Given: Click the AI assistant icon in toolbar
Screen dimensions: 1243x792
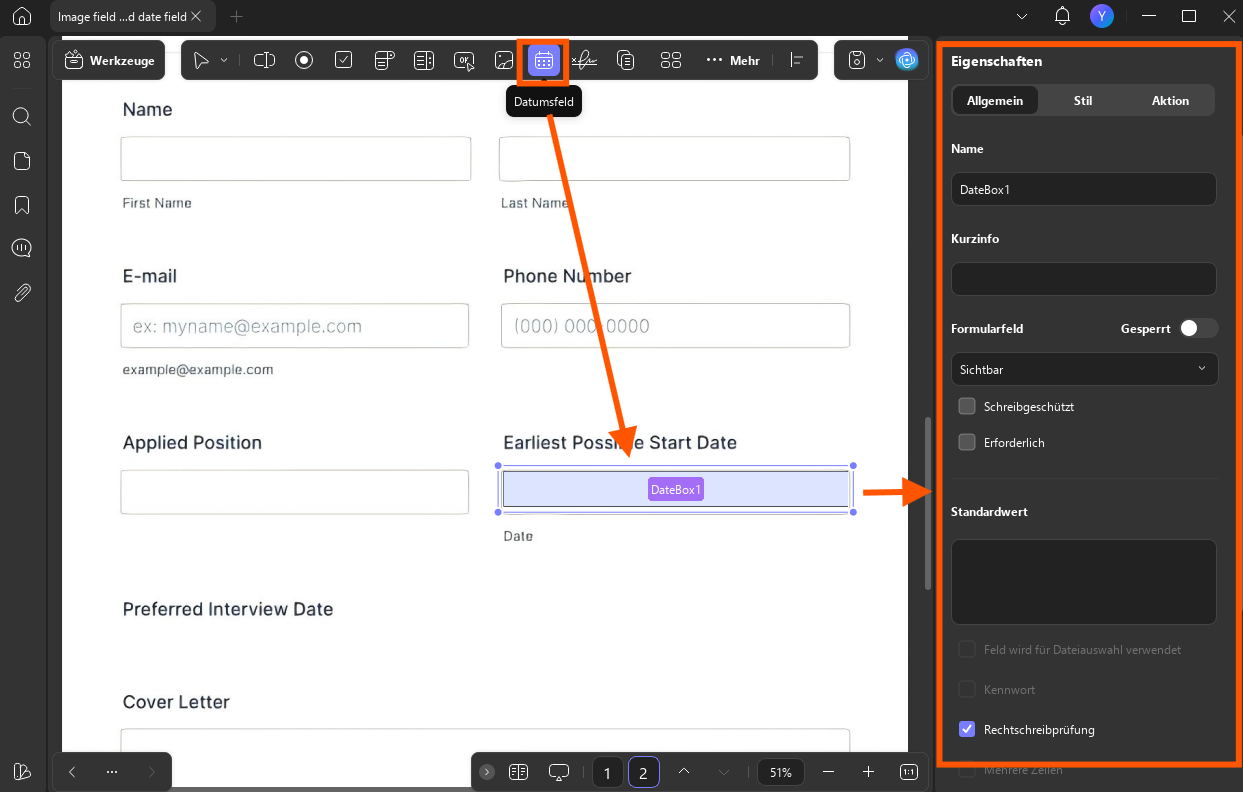Looking at the screenshot, I should pyautogui.click(x=907, y=60).
